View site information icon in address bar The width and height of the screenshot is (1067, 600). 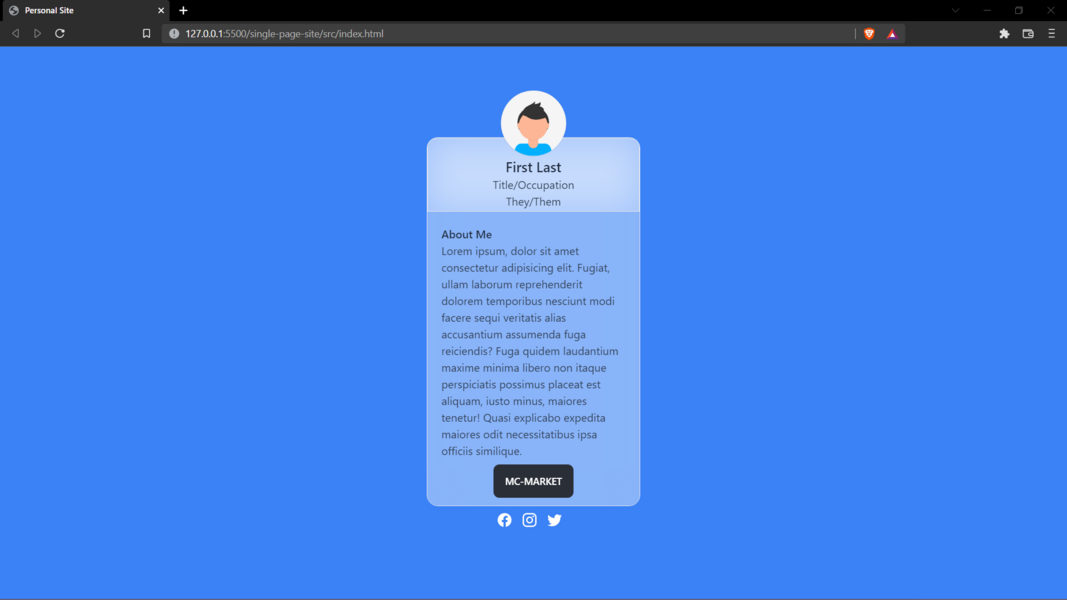click(174, 33)
